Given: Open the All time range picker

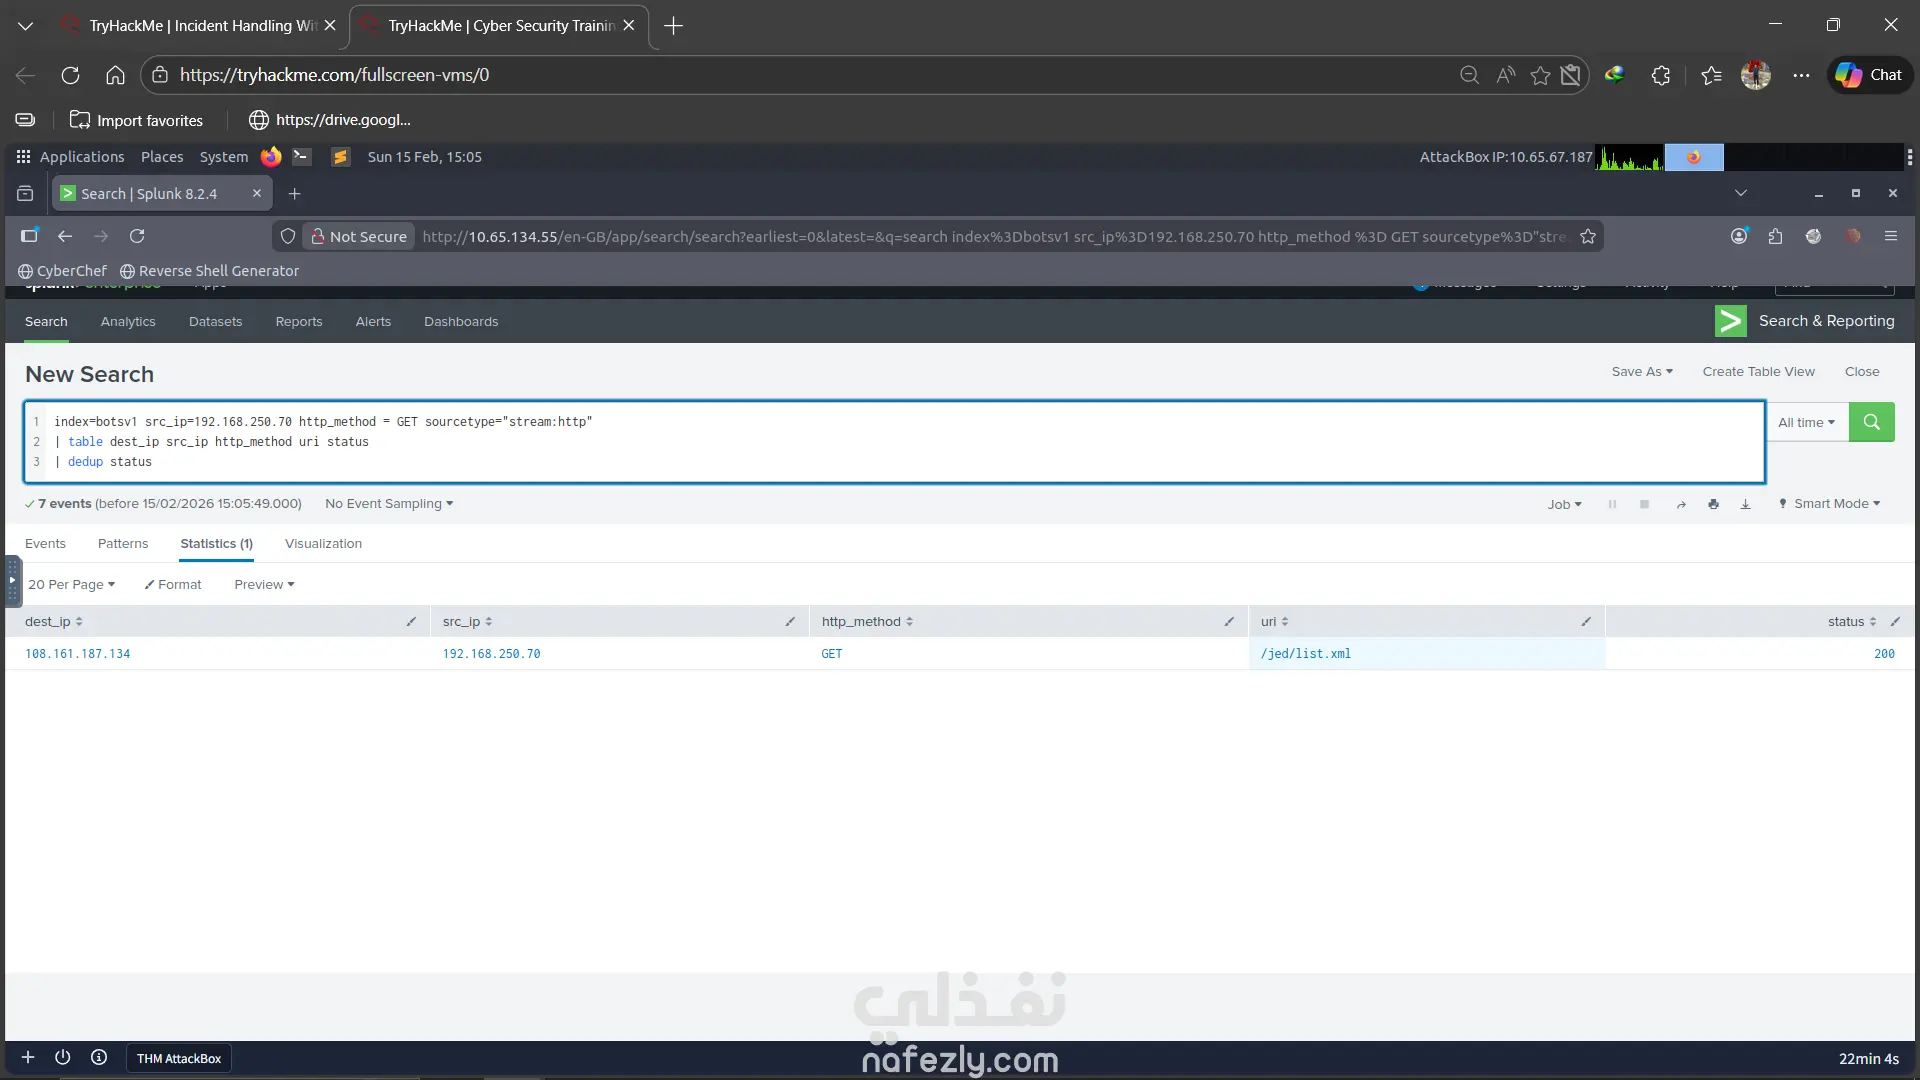Looking at the screenshot, I should [x=1806, y=423].
